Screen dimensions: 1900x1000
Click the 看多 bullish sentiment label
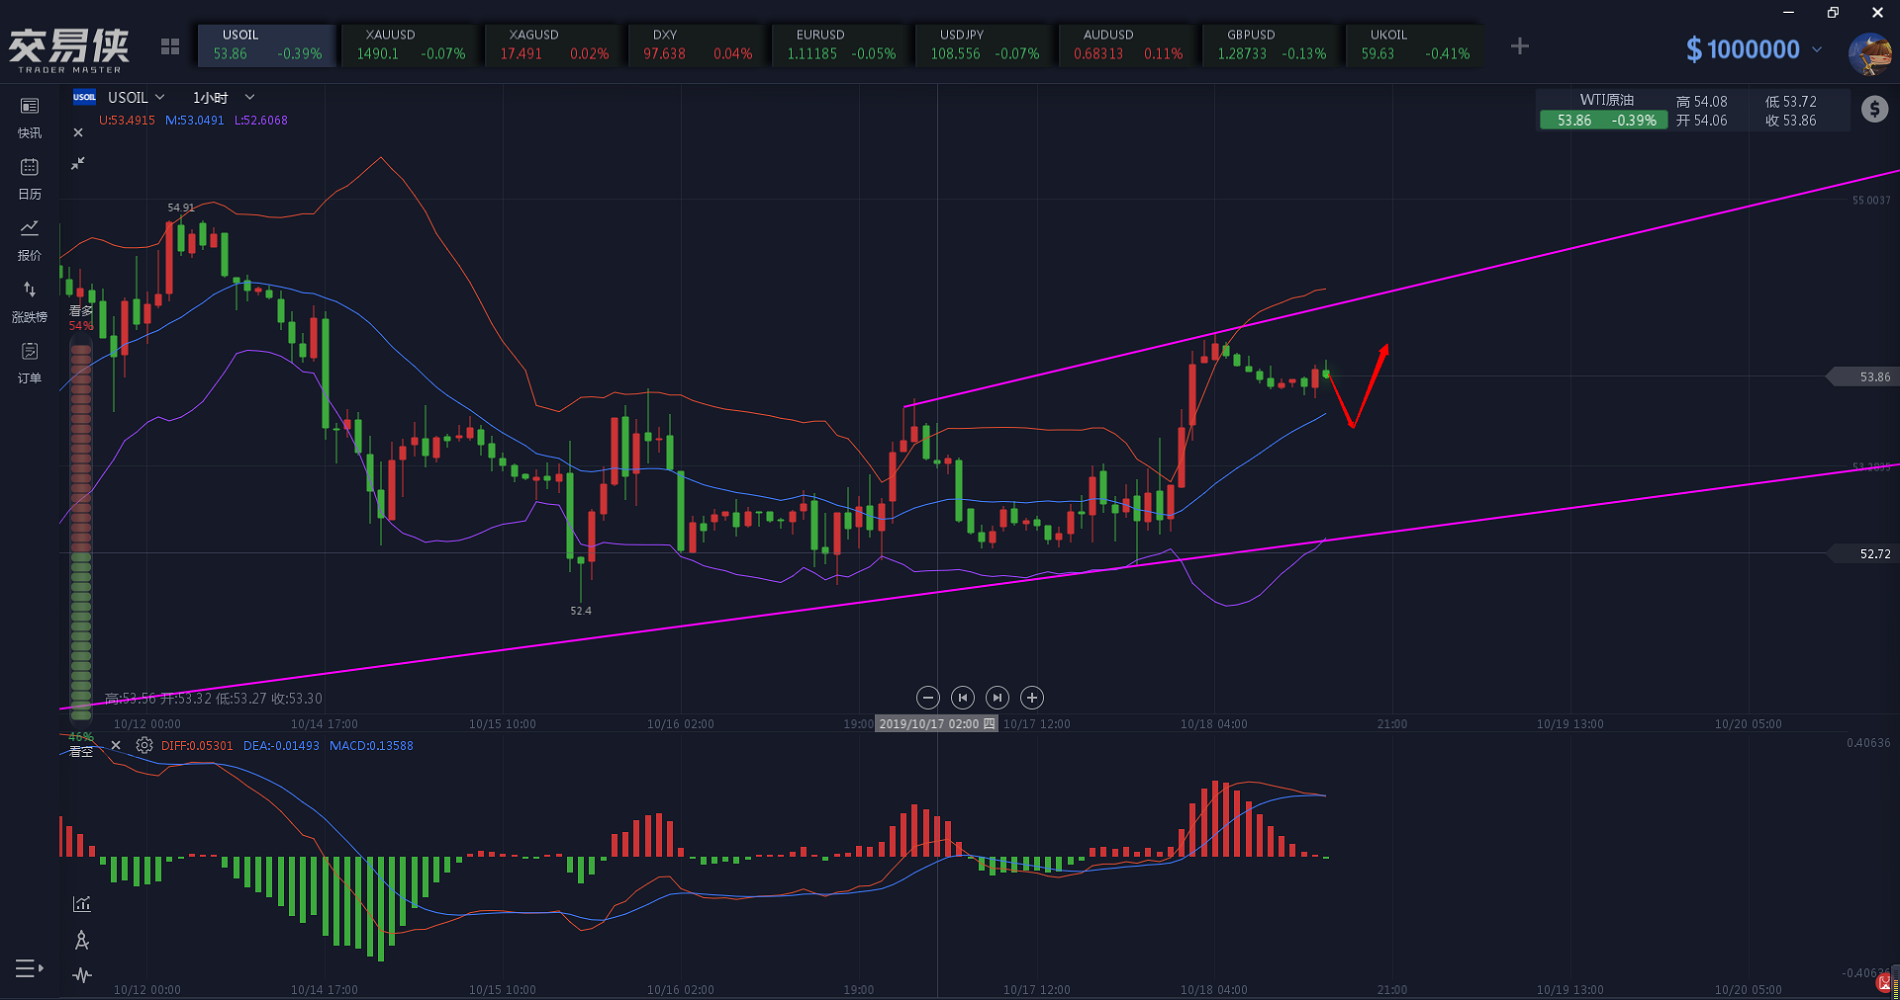click(x=81, y=311)
